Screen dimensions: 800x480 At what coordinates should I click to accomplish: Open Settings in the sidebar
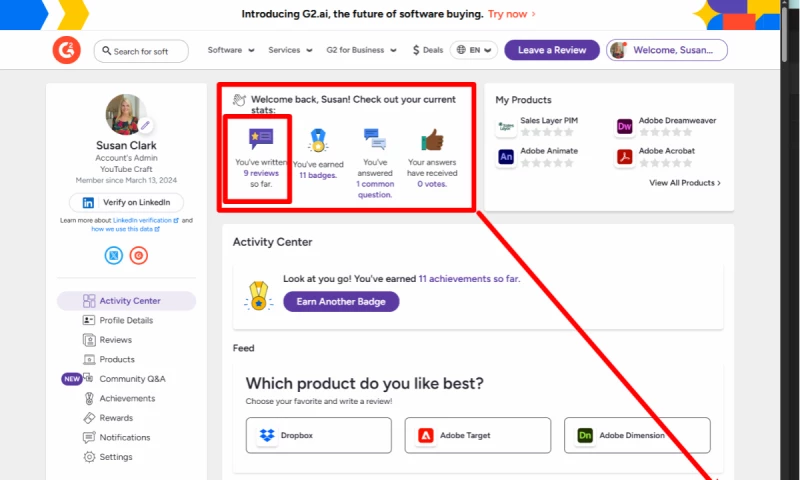115,457
